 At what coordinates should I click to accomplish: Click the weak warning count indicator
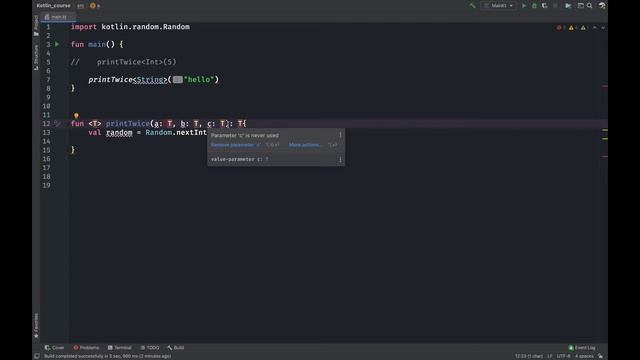(x=585, y=28)
